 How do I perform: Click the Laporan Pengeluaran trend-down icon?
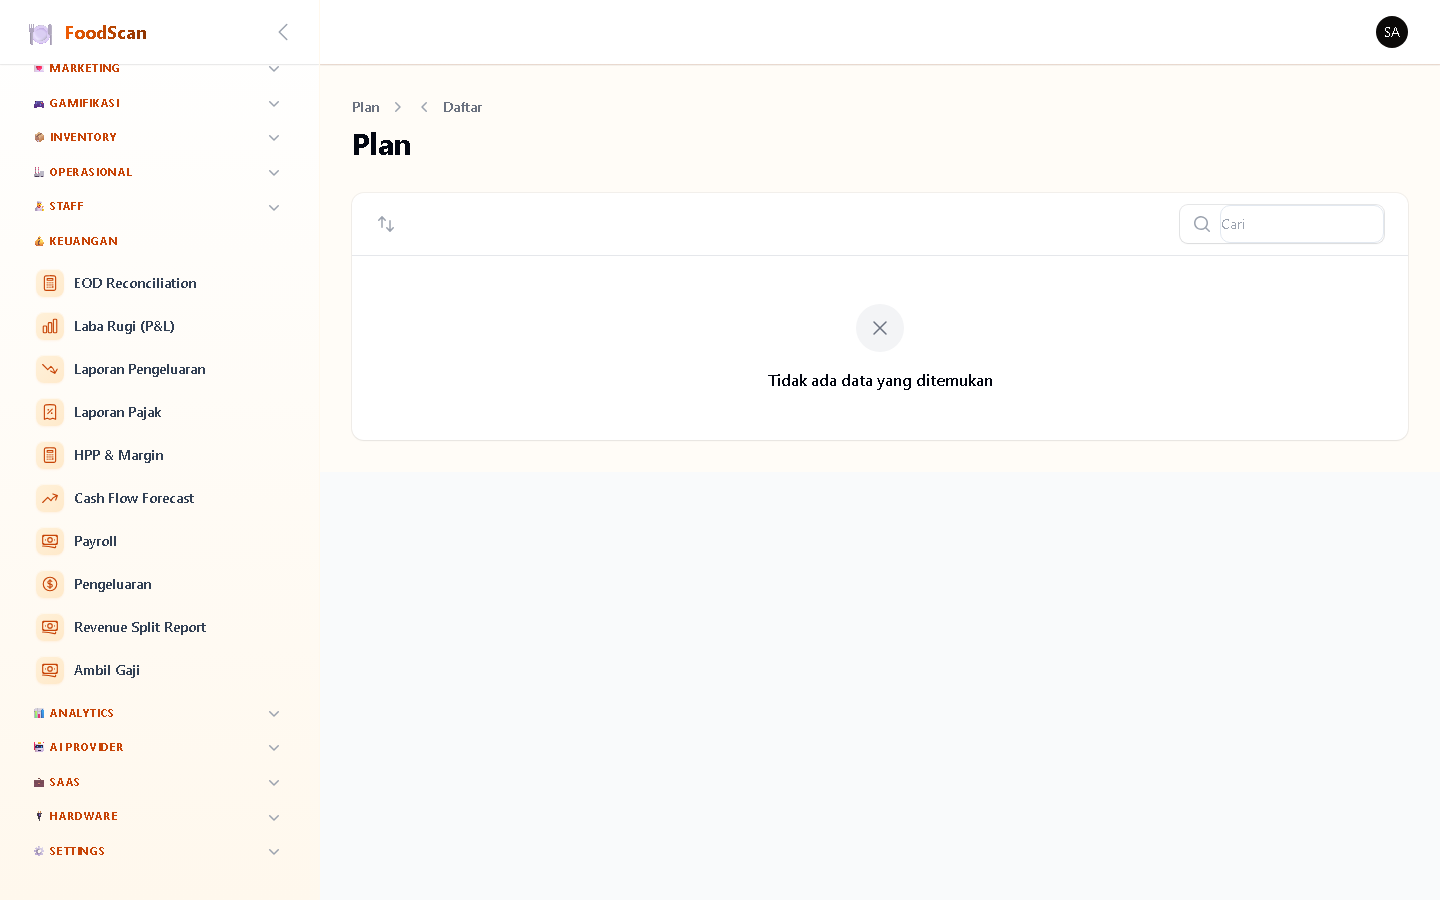tap(50, 369)
